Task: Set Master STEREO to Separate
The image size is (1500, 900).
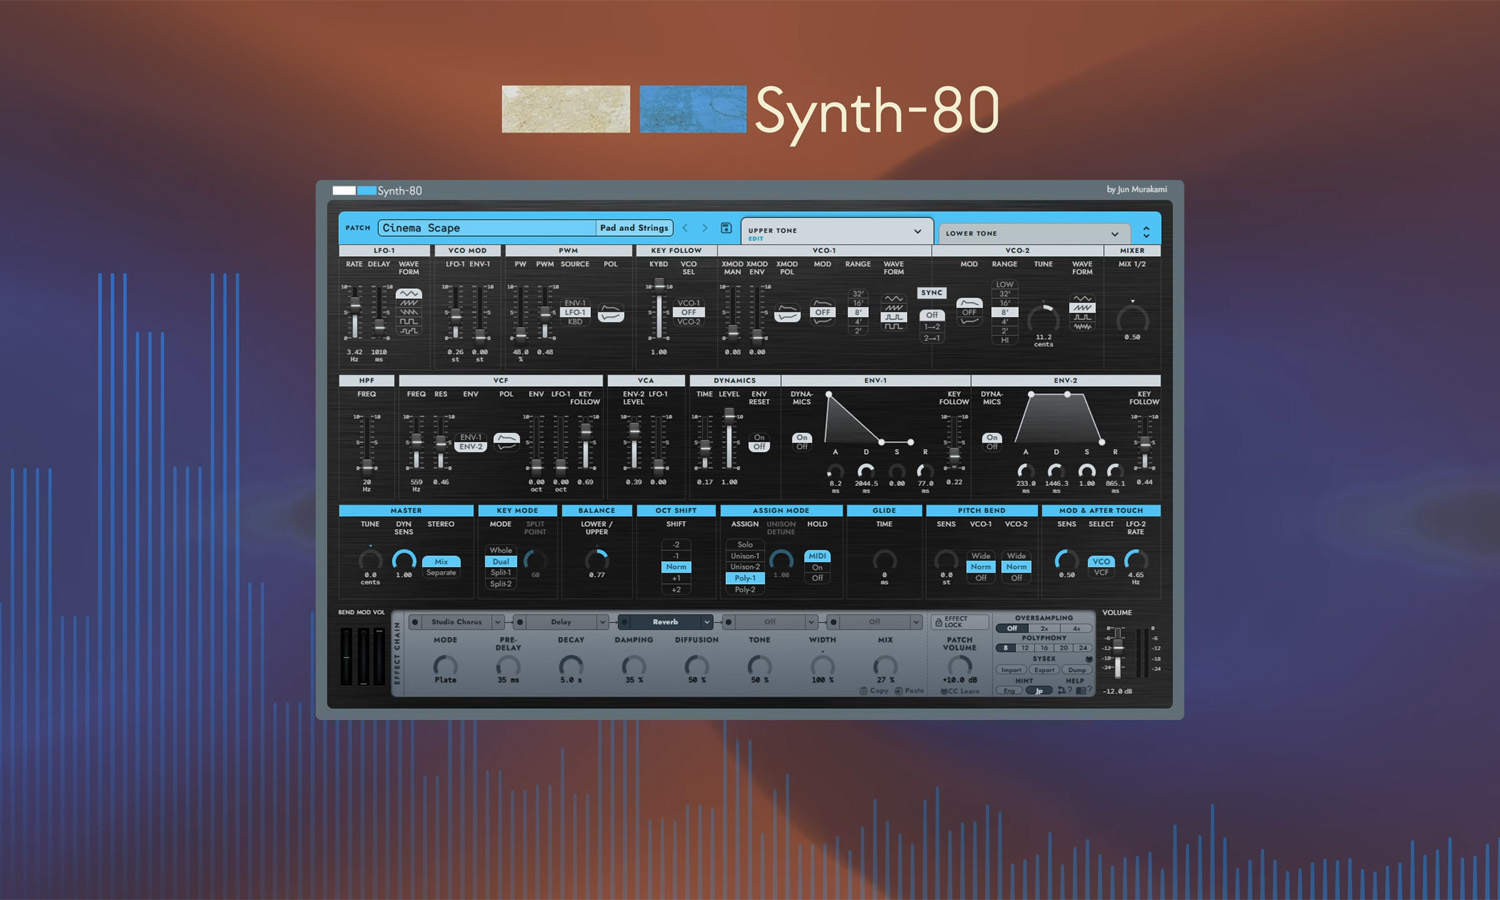Action: [x=441, y=573]
